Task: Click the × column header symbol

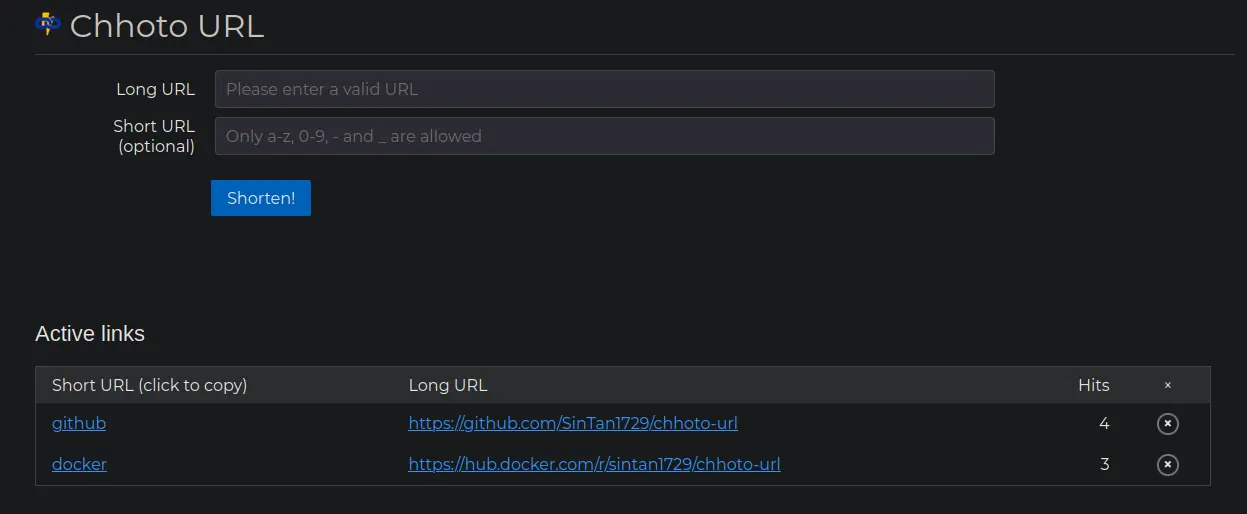Action: coord(1167,385)
